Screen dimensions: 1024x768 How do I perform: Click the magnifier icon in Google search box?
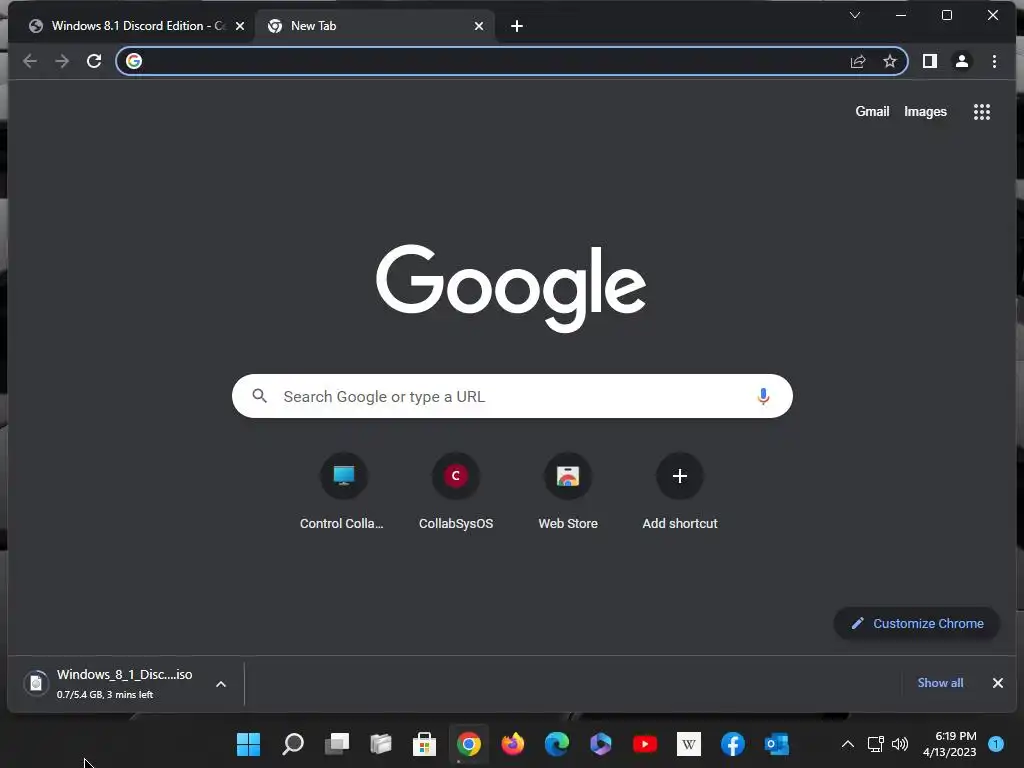tap(260, 396)
